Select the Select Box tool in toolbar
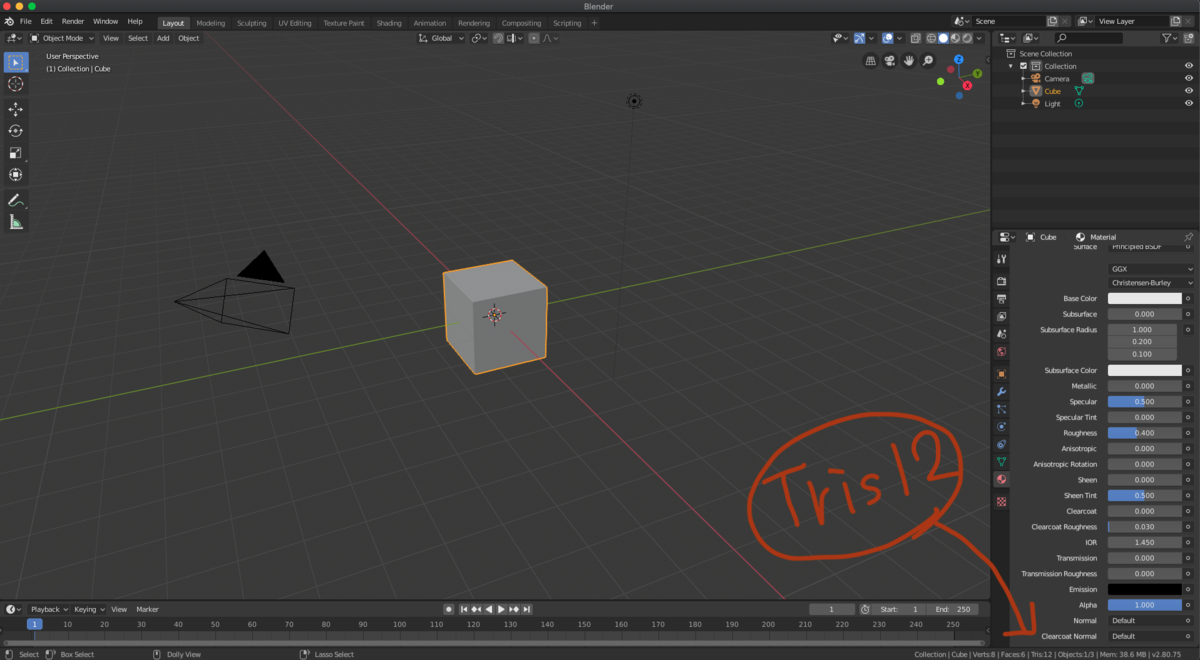 pyautogui.click(x=16, y=62)
